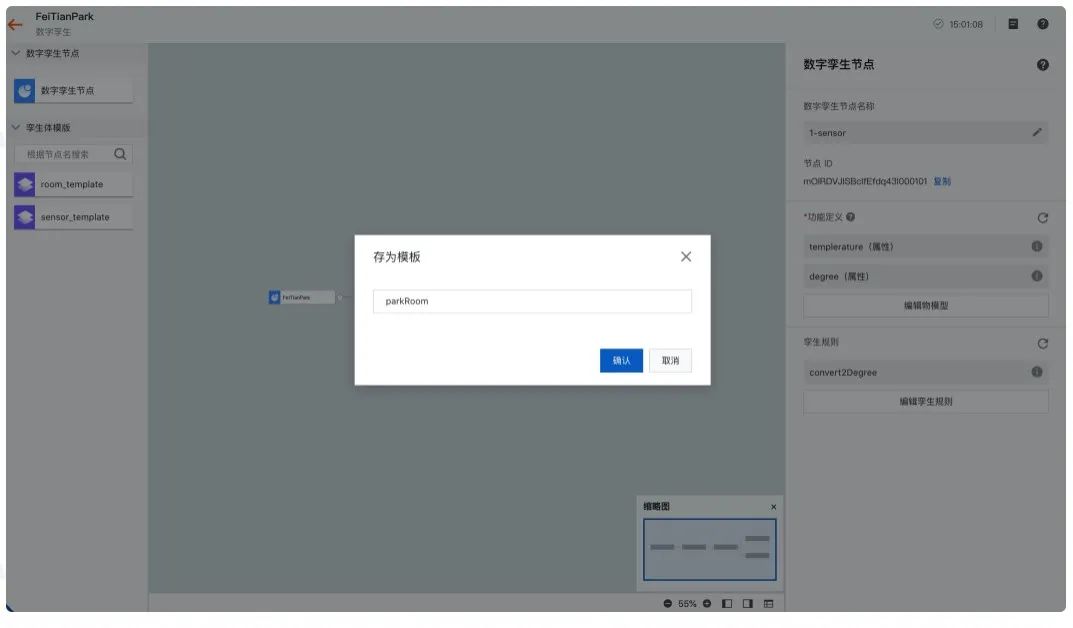Click the template name field parkRoom

tap(532, 301)
